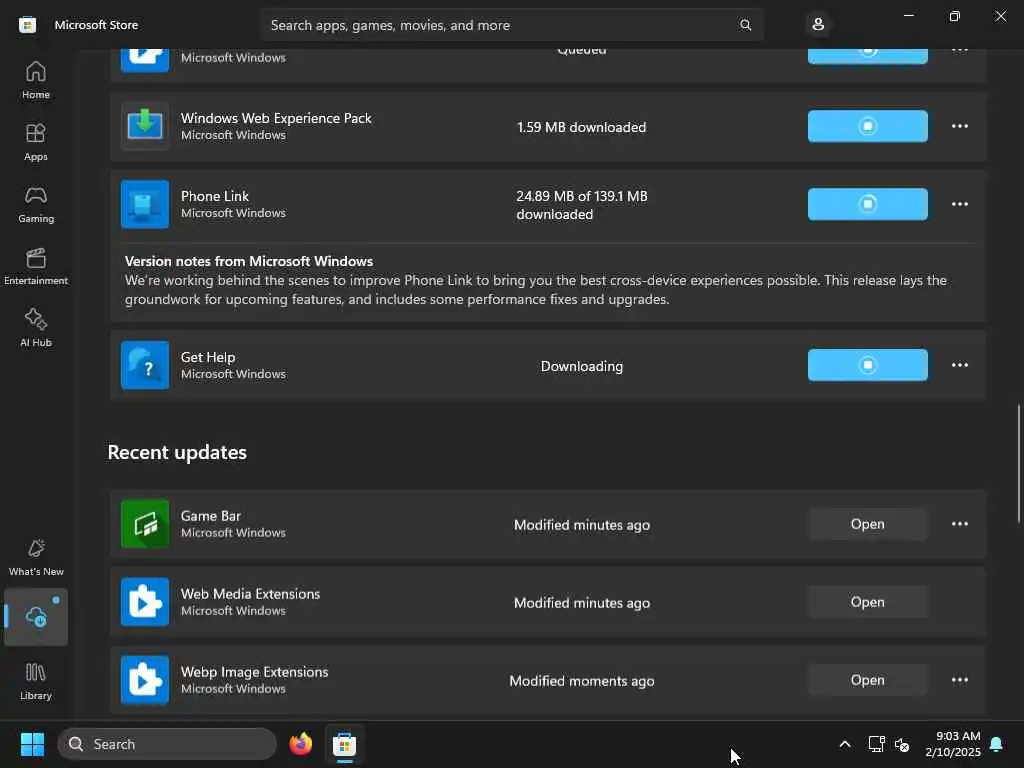This screenshot has width=1024, height=768.
Task: Open more options for Game Bar
Action: (959, 524)
